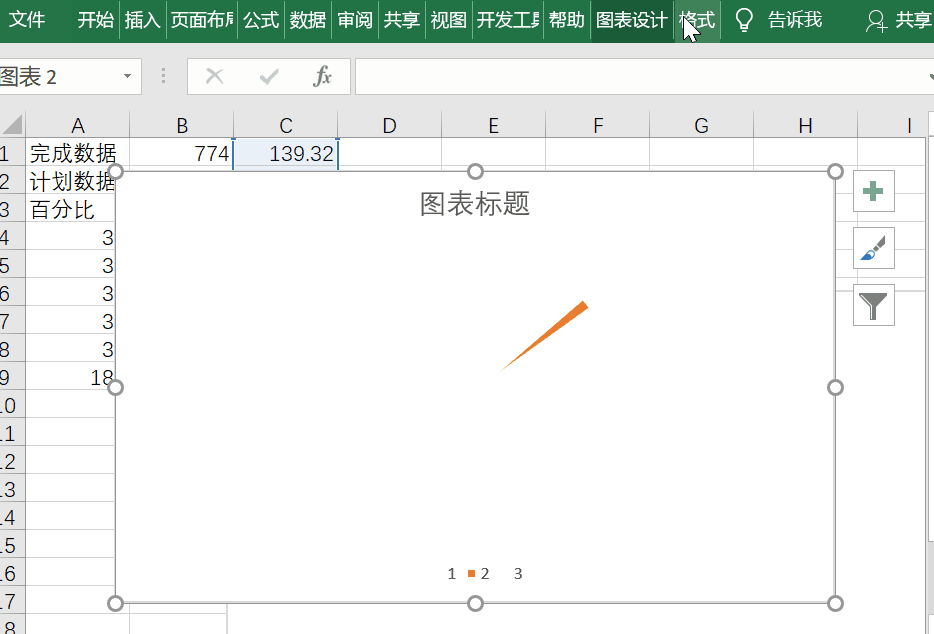Click the formula bar drag handle dots
The image size is (934, 634).
pyautogui.click(x=163, y=76)
